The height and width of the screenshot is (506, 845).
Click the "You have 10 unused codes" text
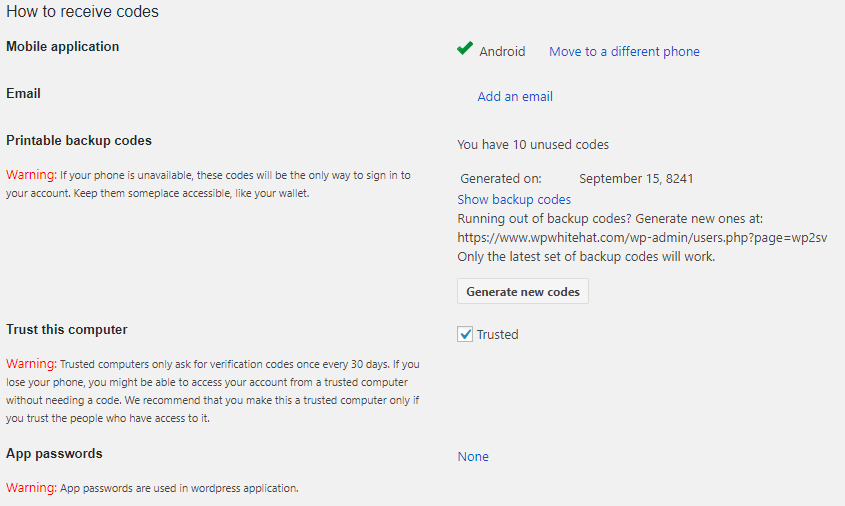point(533,145)
